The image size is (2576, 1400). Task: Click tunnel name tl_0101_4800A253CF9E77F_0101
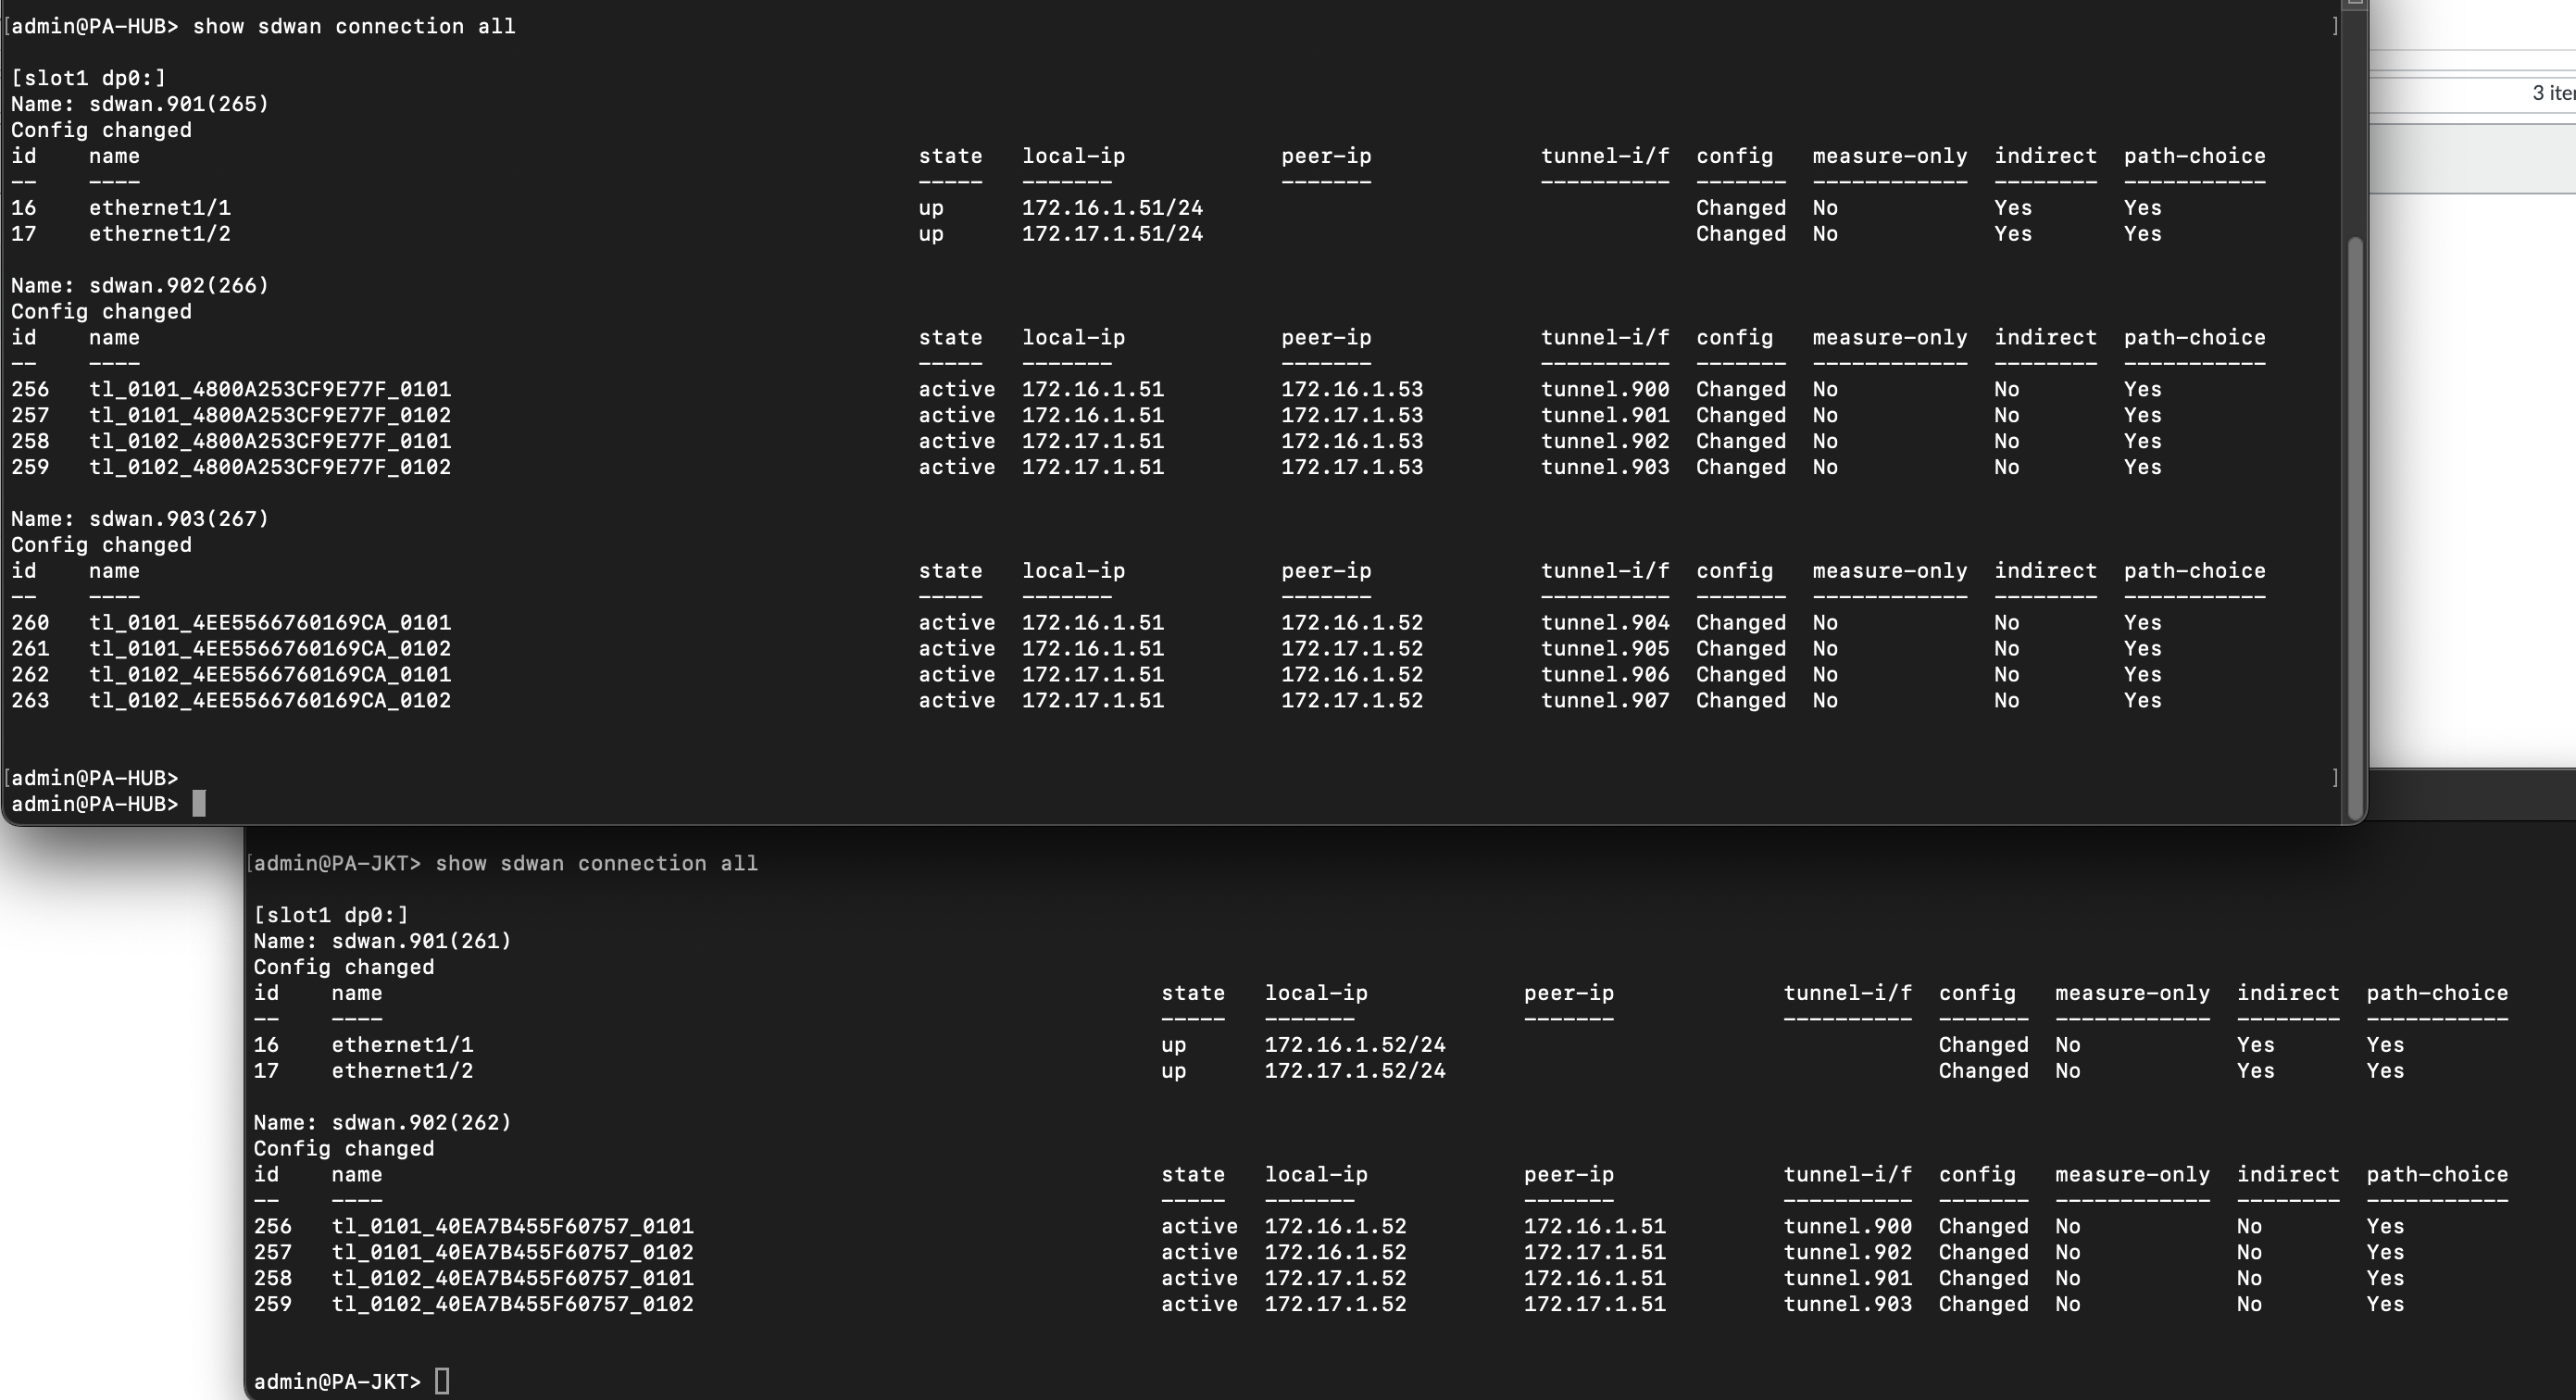pos(270,389)
